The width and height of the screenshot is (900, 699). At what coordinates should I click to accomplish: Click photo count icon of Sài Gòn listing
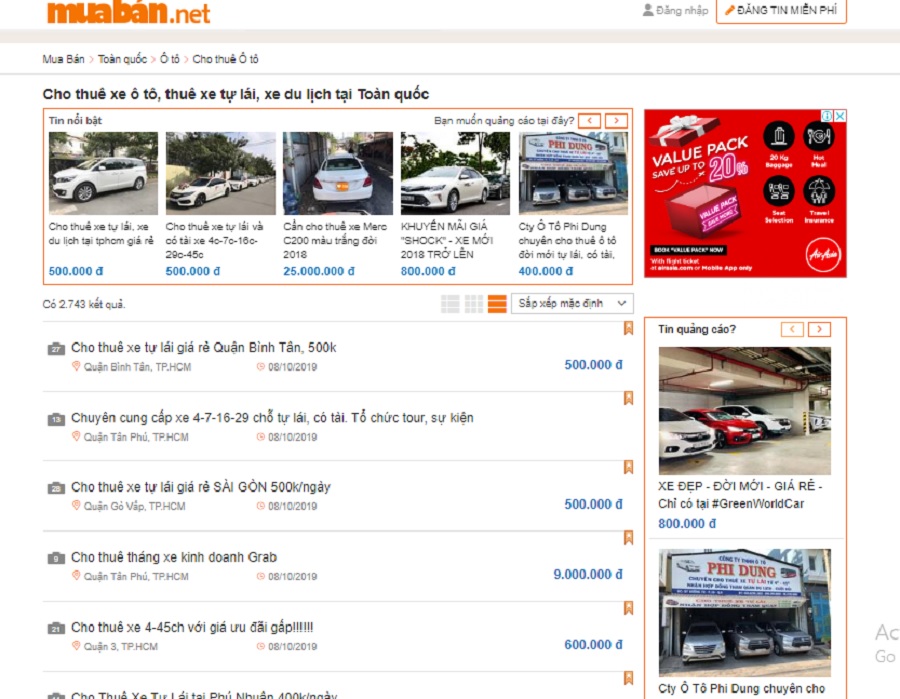[56, 488]
